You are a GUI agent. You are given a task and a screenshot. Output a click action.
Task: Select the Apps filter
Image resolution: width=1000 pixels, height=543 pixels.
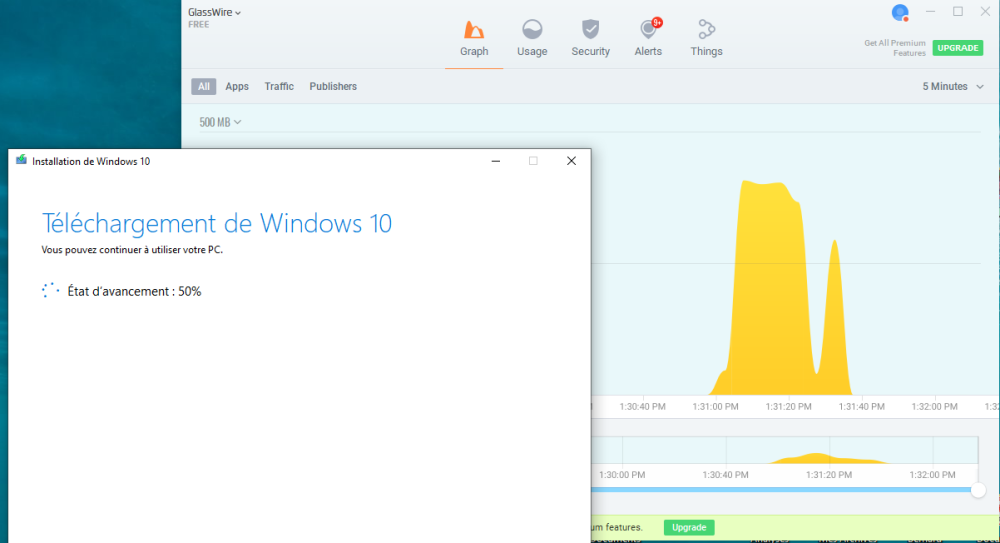(x=237, y=86)
